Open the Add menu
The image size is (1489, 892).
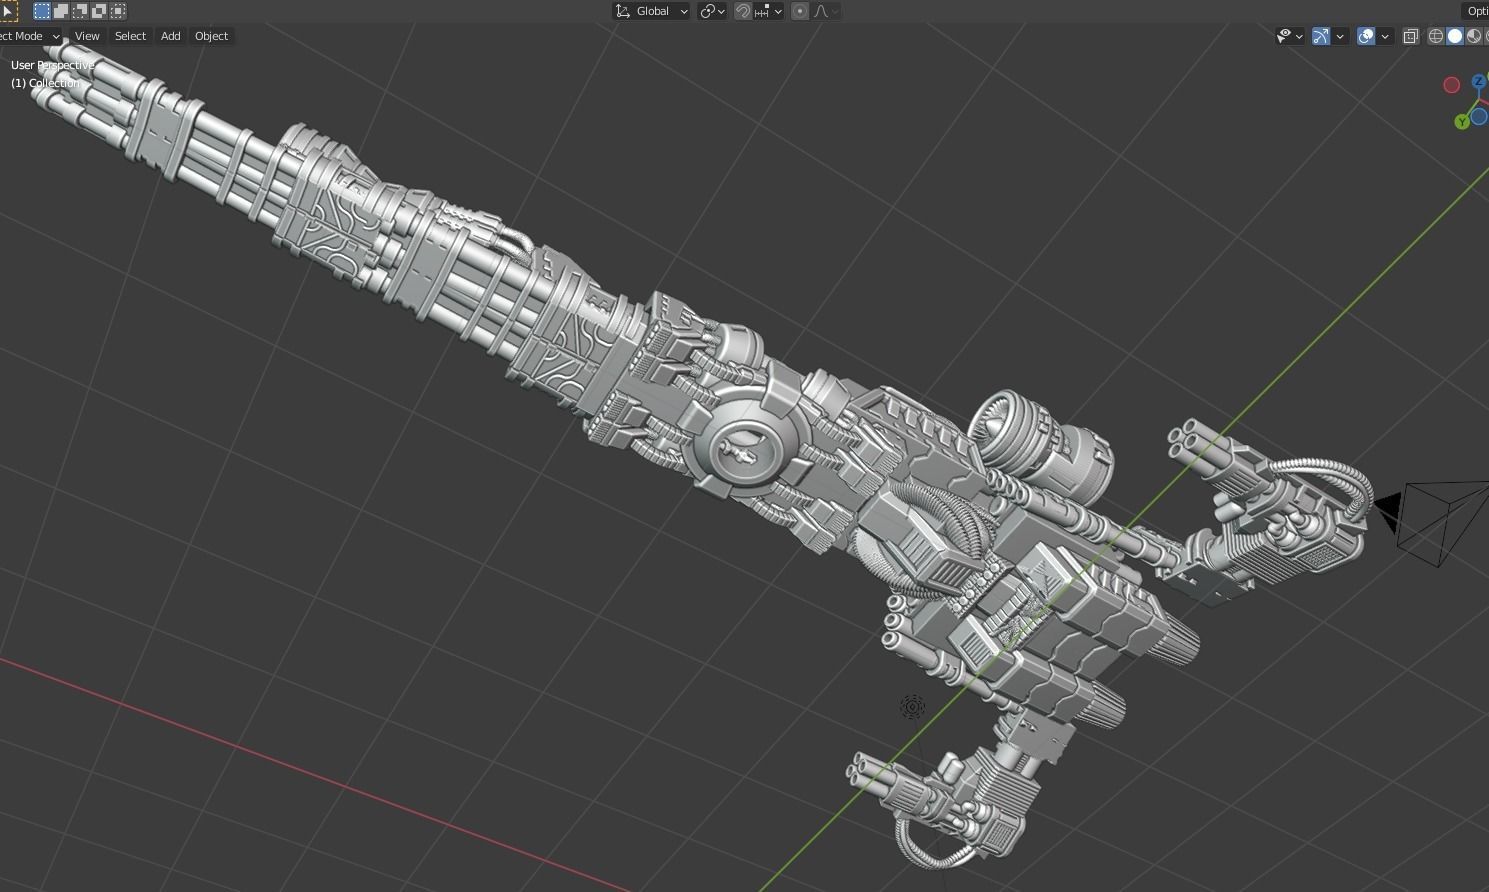[x=171, y=36]
